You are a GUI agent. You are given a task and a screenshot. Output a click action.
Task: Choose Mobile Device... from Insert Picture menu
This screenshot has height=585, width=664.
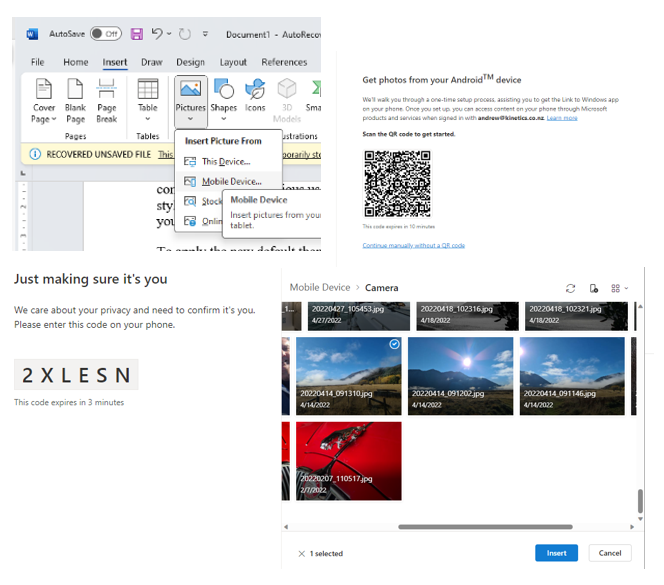[x=231, y=181]
